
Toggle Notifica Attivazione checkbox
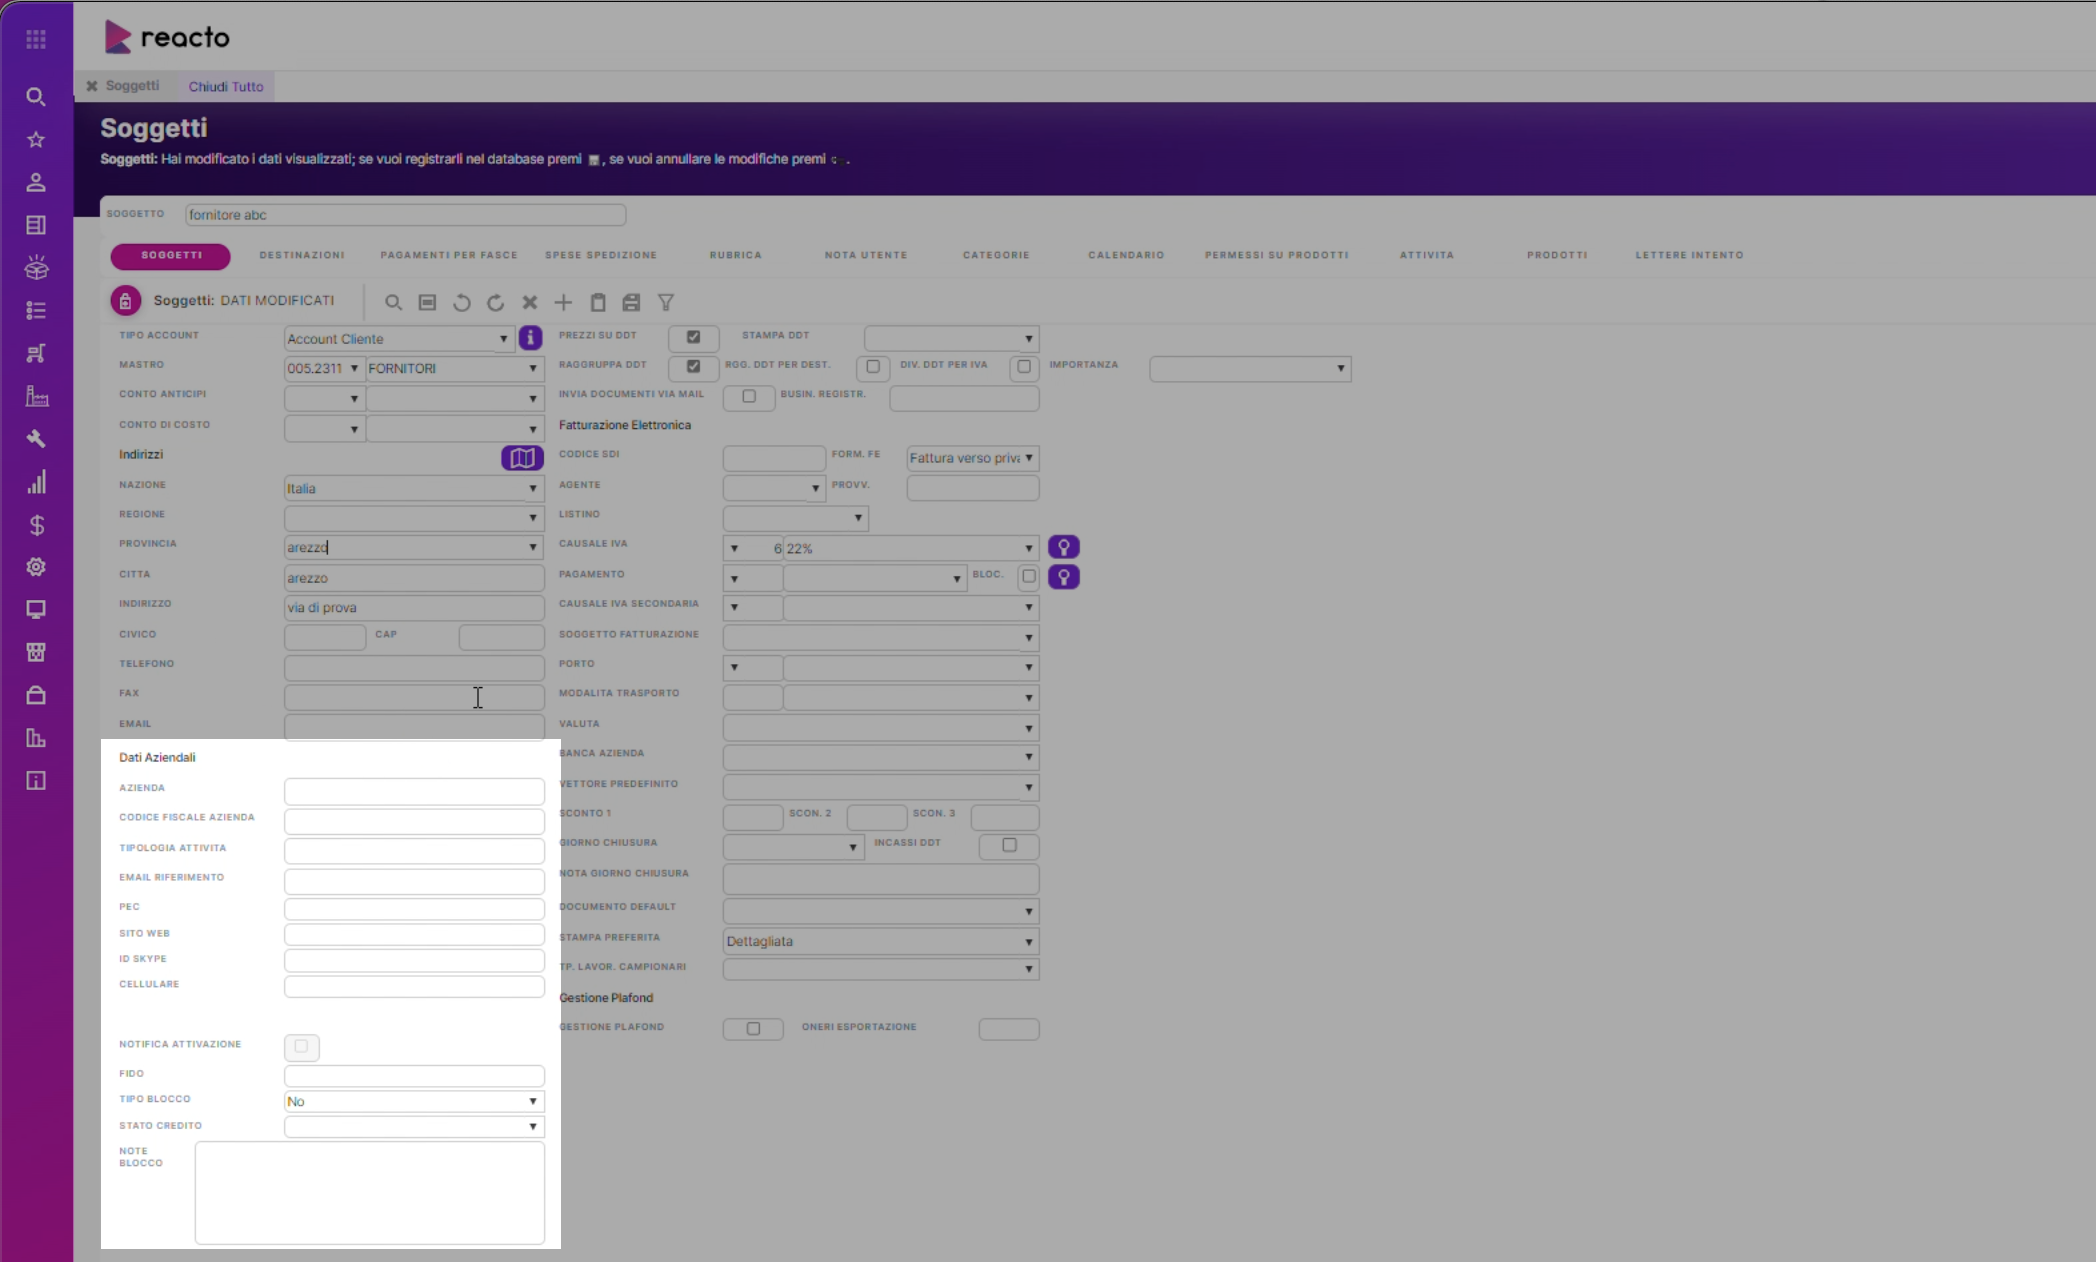pyautogui.click(x=301, y=1046)
